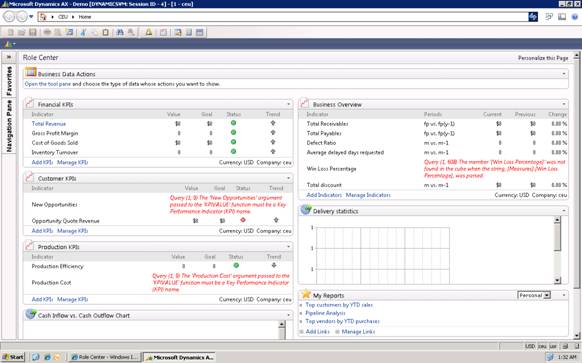Open Business Overview web part menu arrow
Viewport: 582px width, 363px height.
(564, 104)
